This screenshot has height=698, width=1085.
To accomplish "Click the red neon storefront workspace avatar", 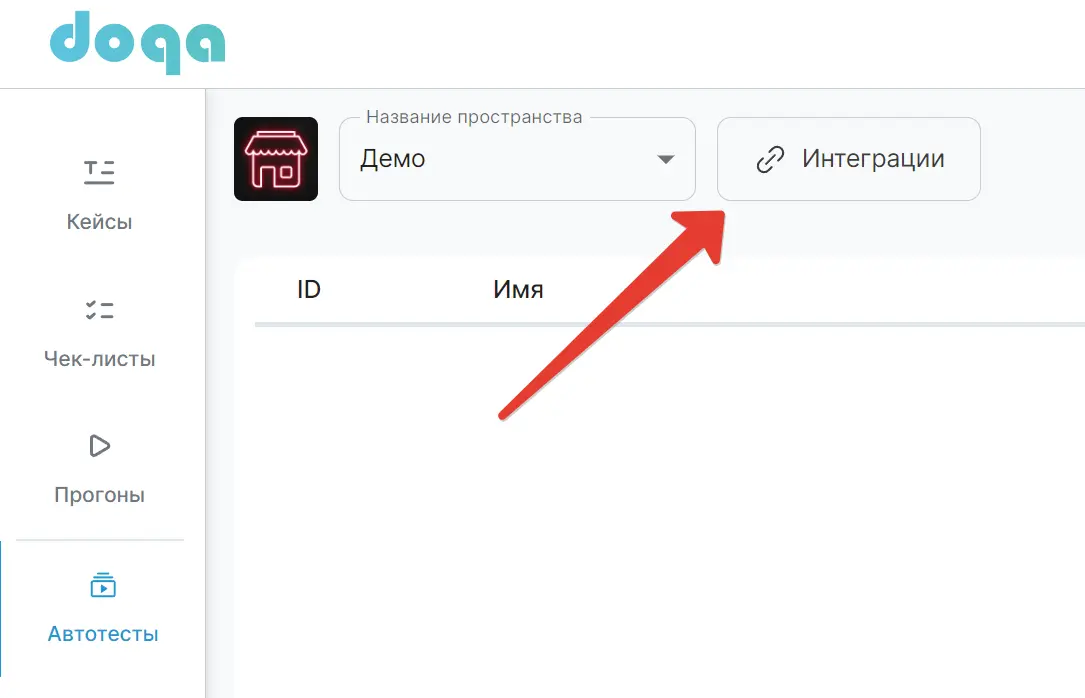I will 276,159.
